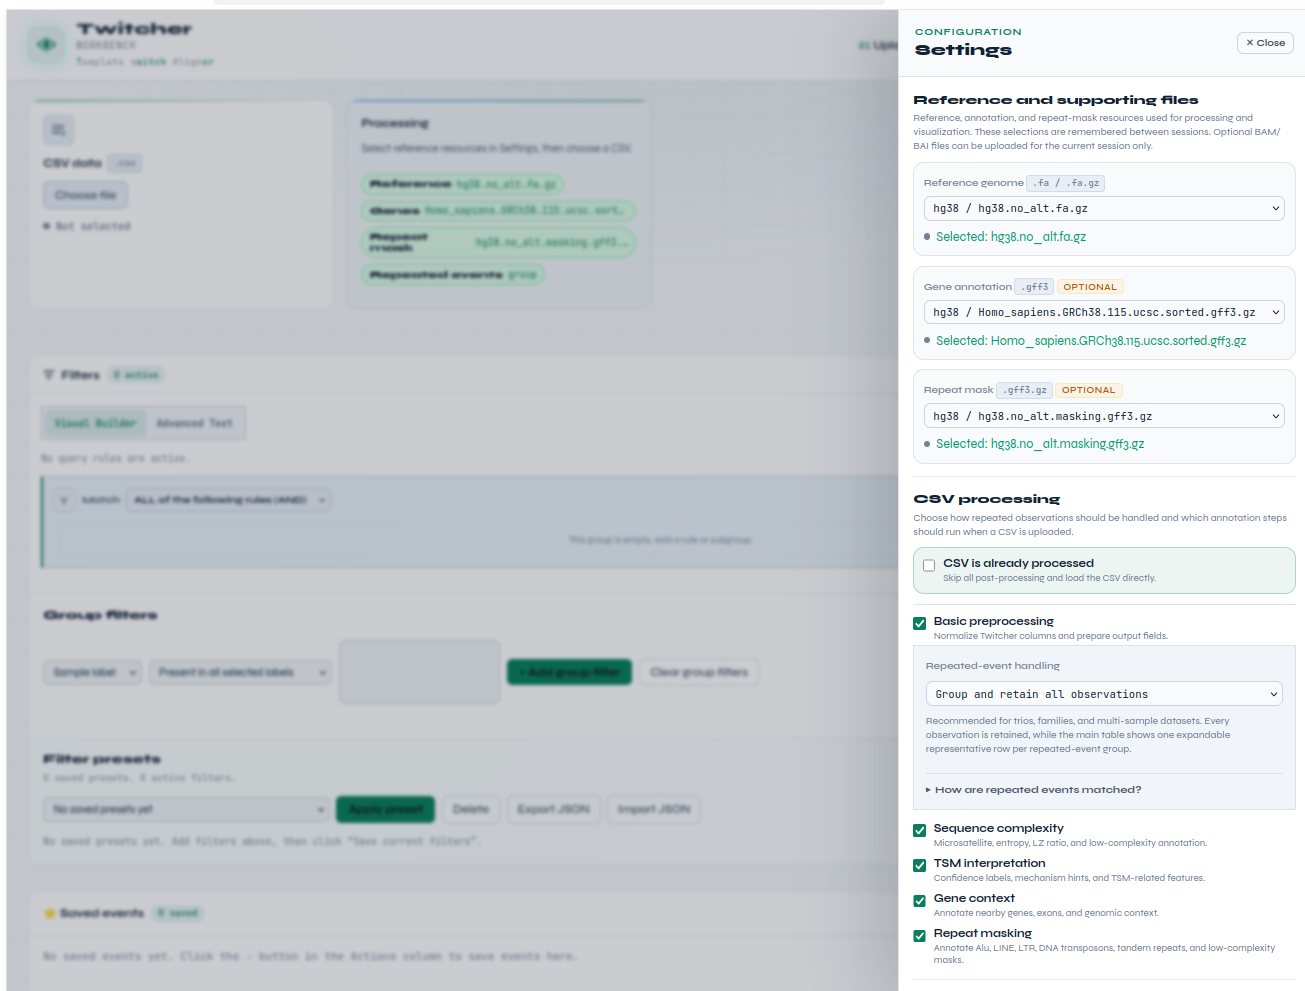Disable the Sequence complexity checkbox
1305x991 pixels.
click(x=919, y=830)
